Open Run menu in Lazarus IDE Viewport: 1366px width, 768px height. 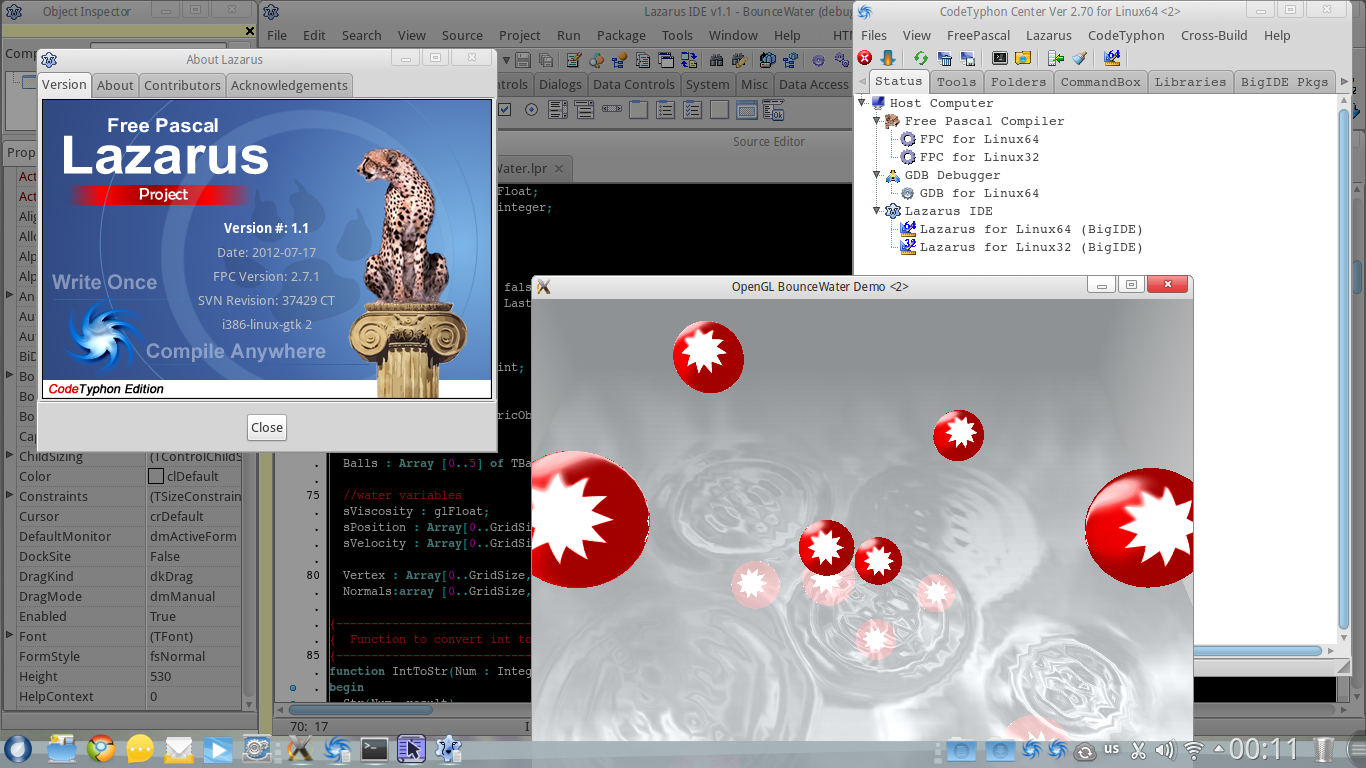click(569, 35)
